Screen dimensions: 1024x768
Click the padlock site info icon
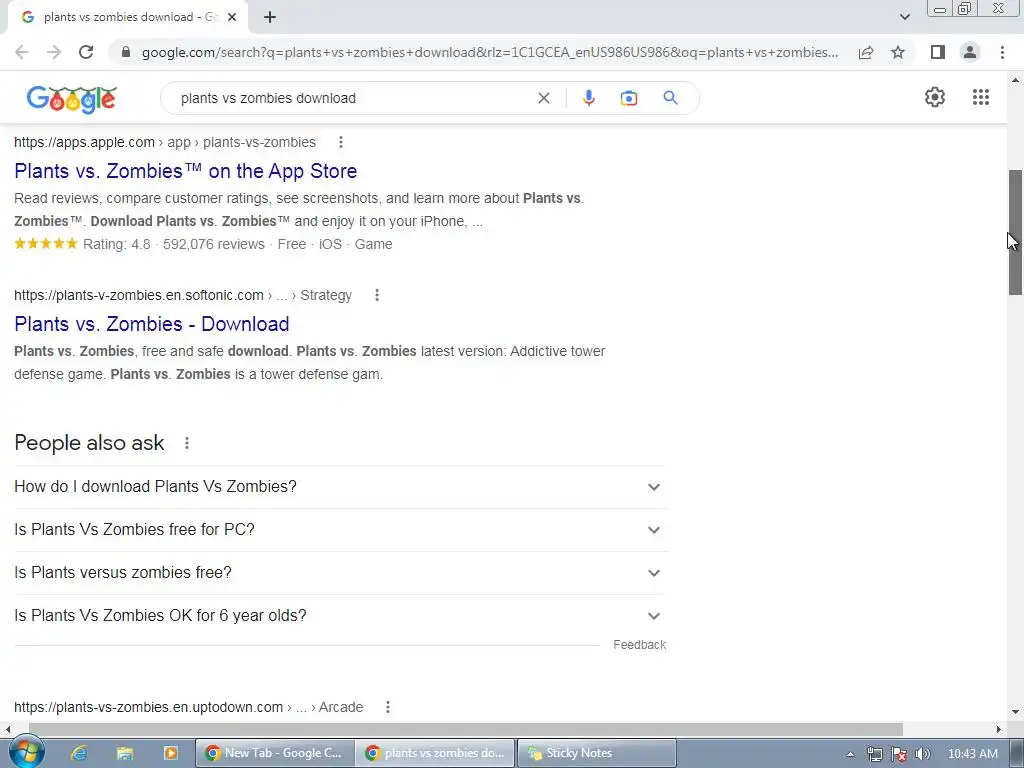point(126,52)
